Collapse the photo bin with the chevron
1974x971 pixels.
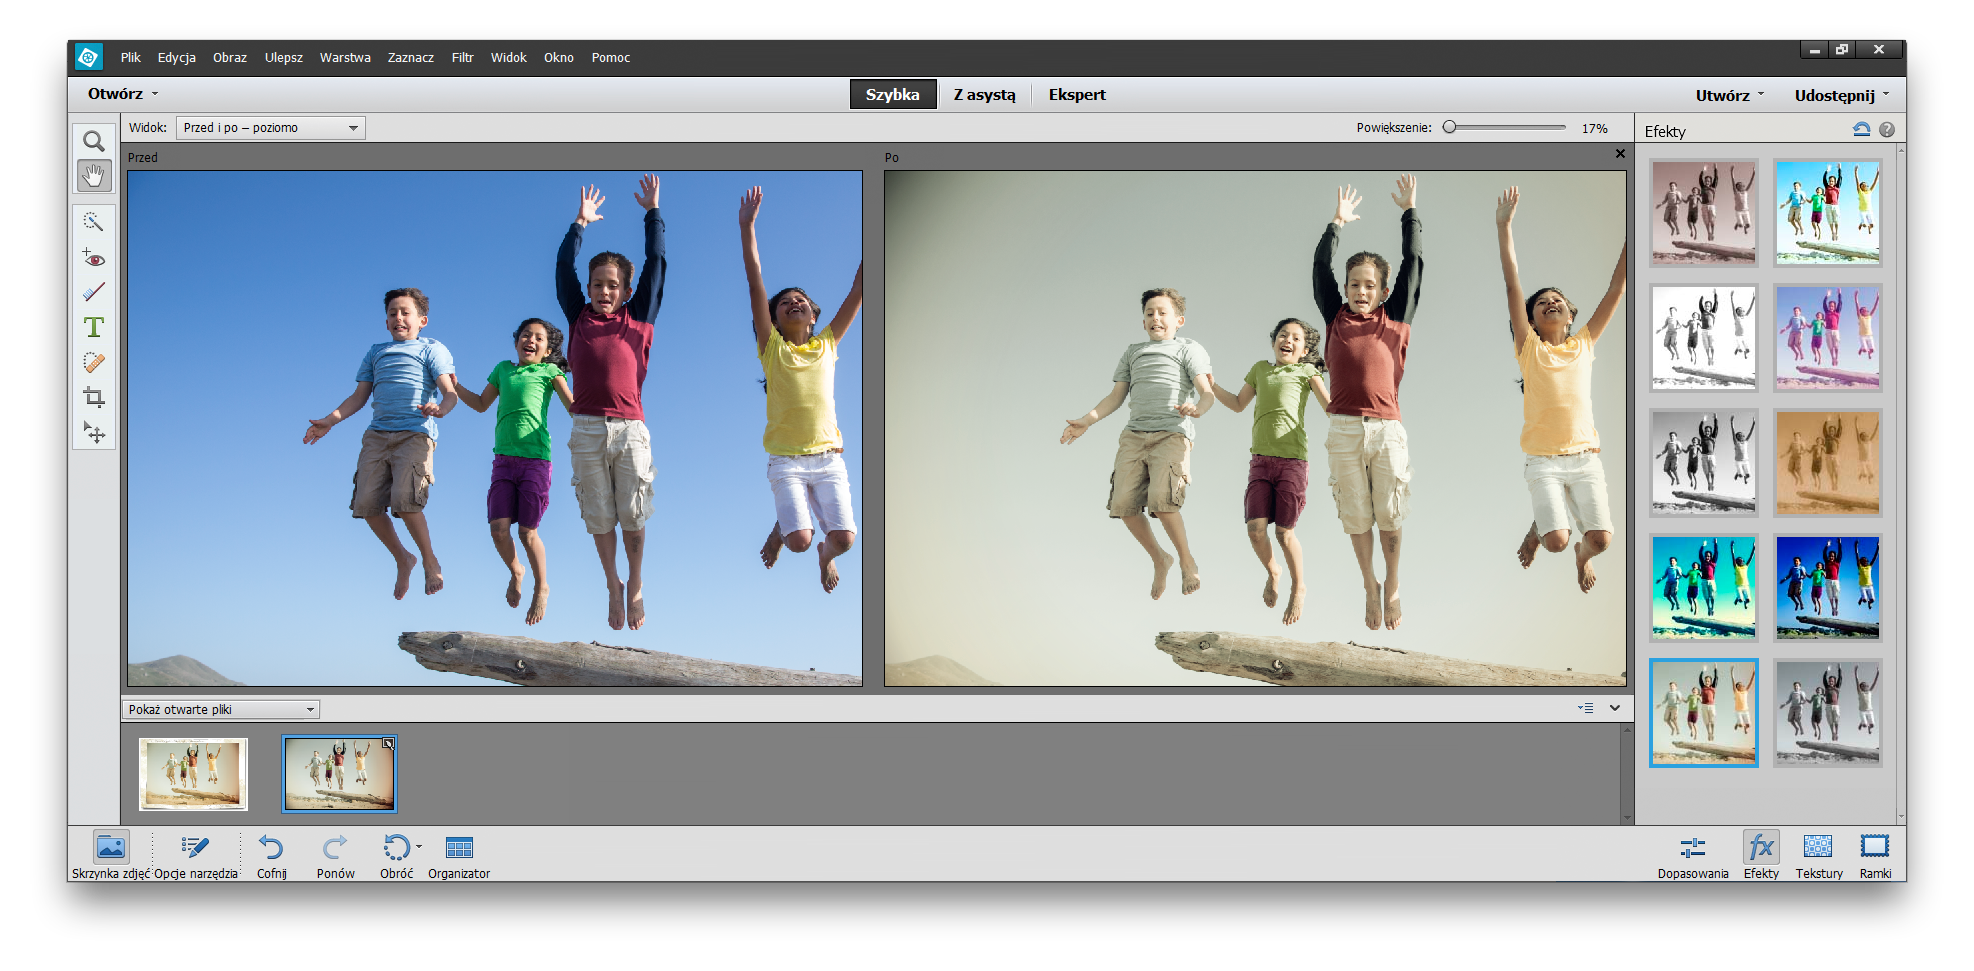coord(1615,708)
